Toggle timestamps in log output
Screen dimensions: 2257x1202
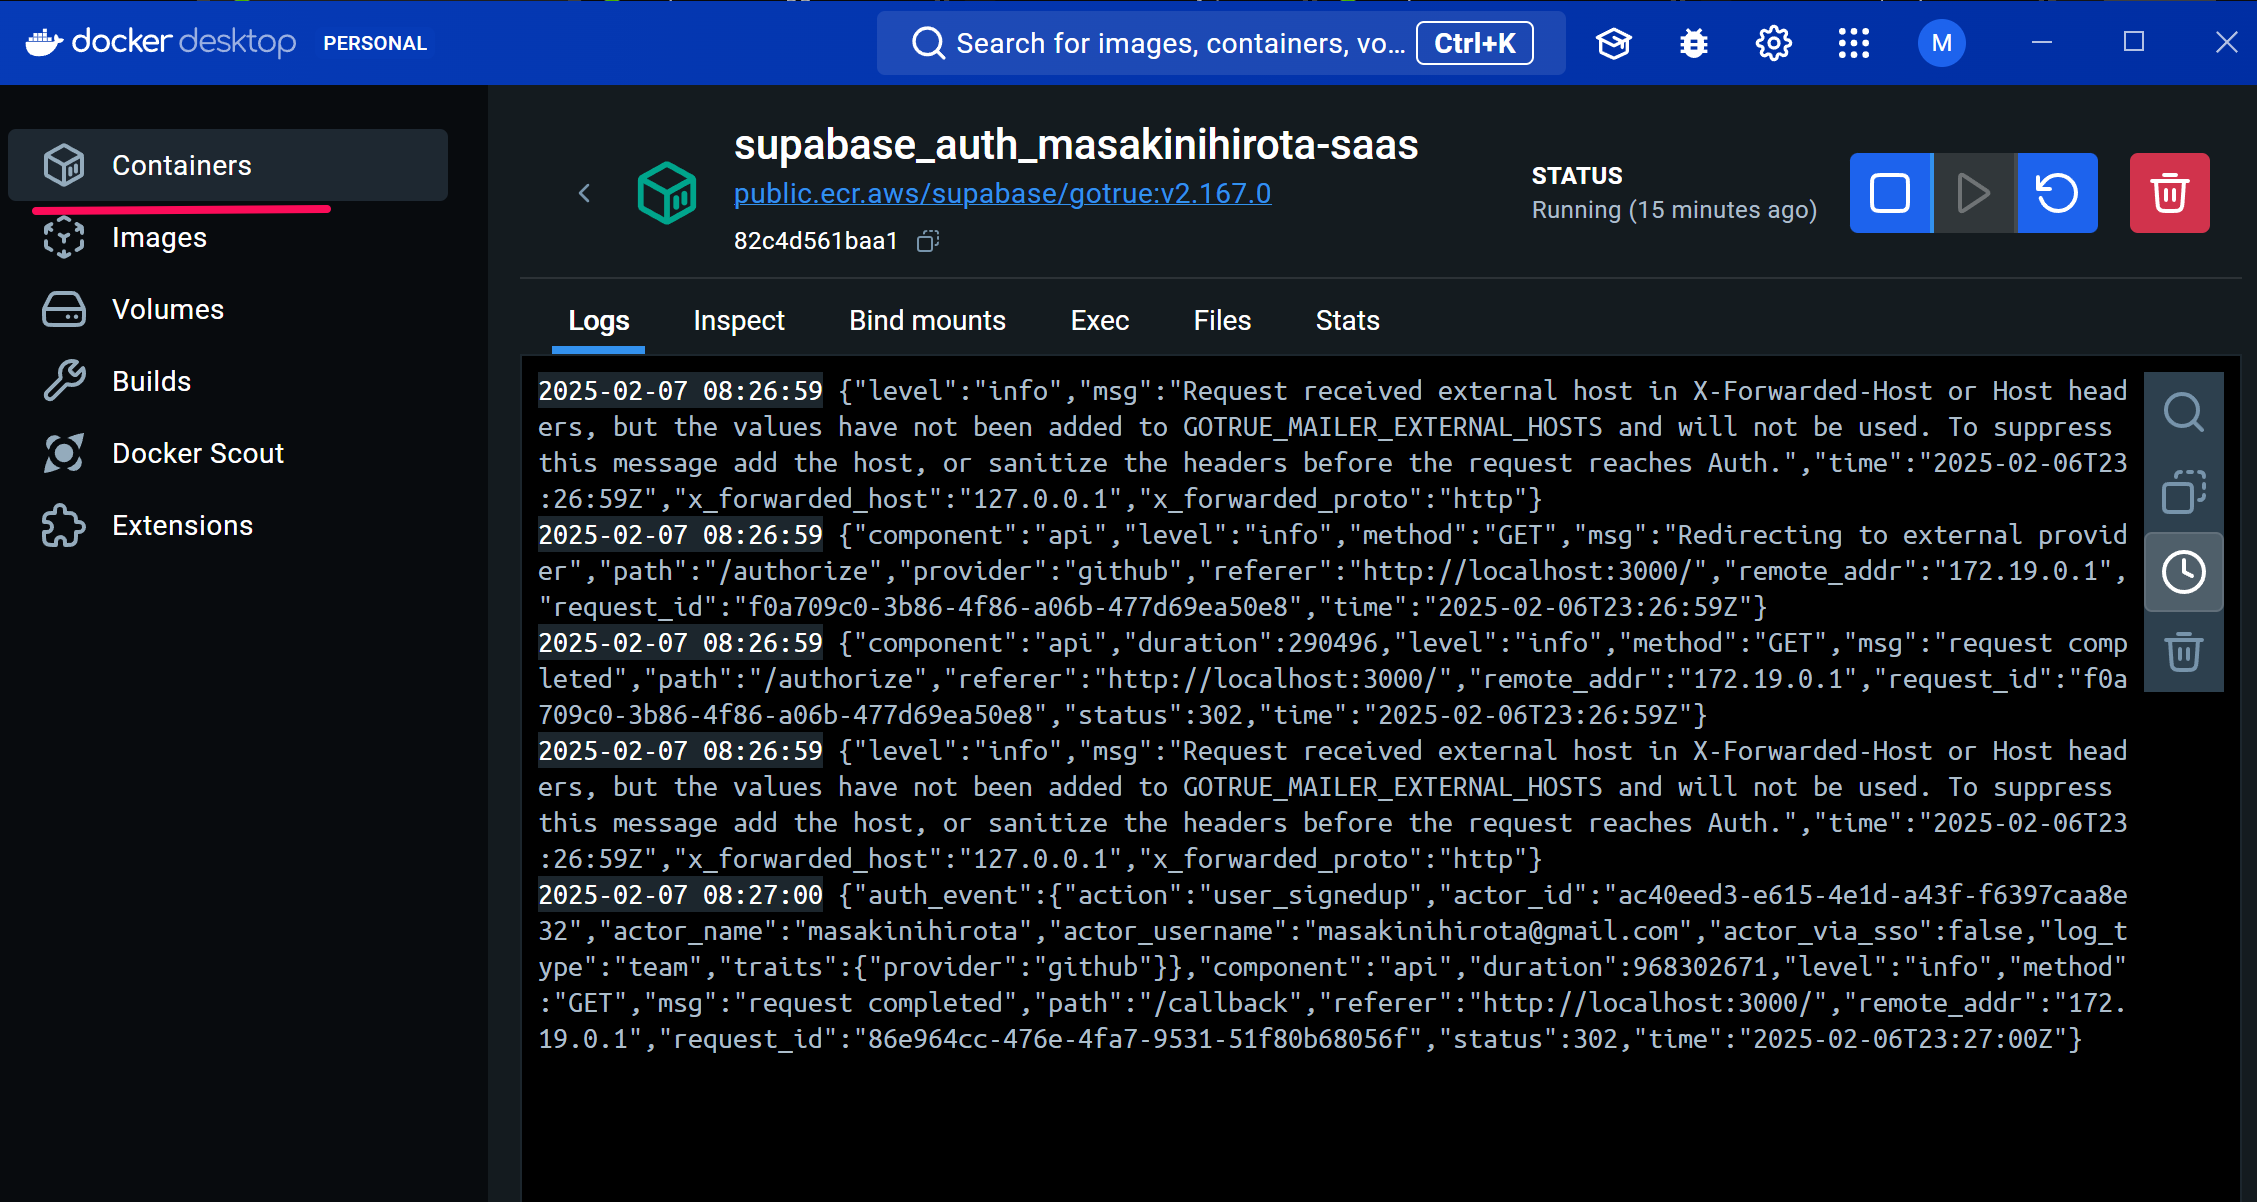[x=2184, y=572]
